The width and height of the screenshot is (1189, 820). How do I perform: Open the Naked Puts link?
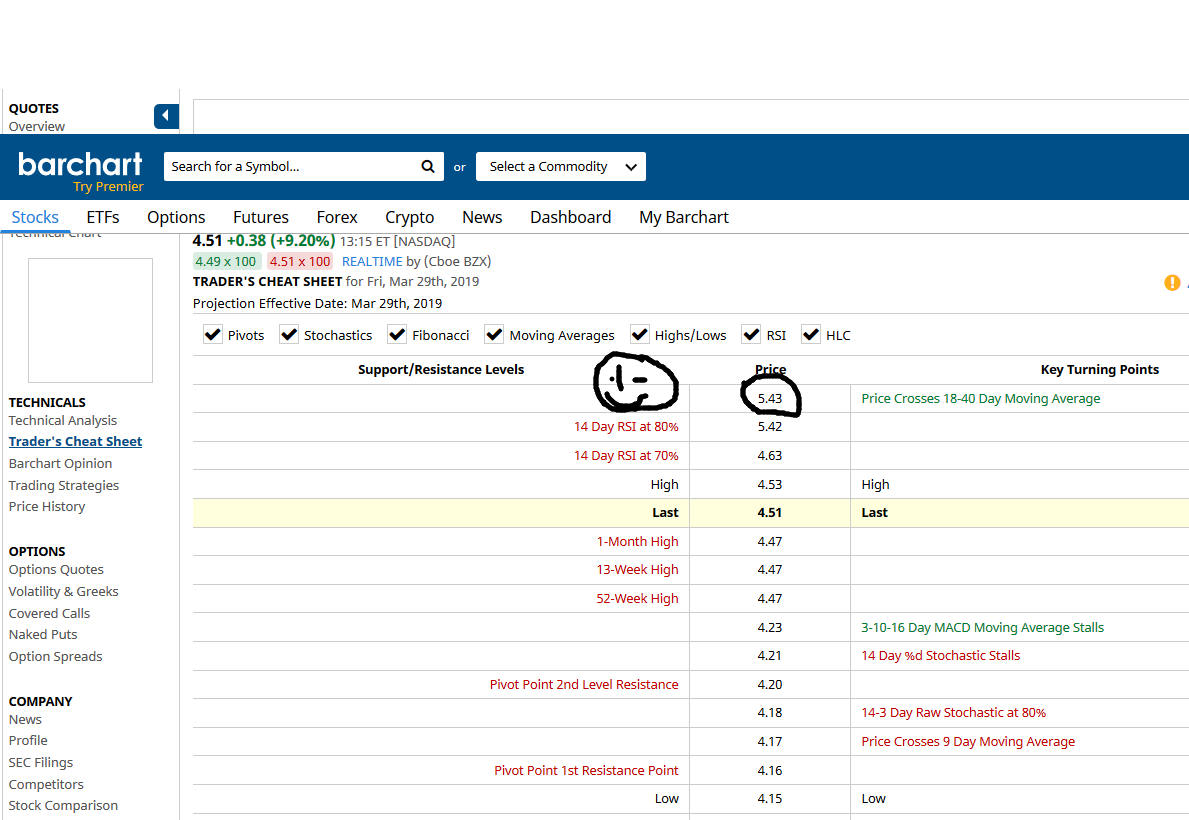[x=43, y=634]
